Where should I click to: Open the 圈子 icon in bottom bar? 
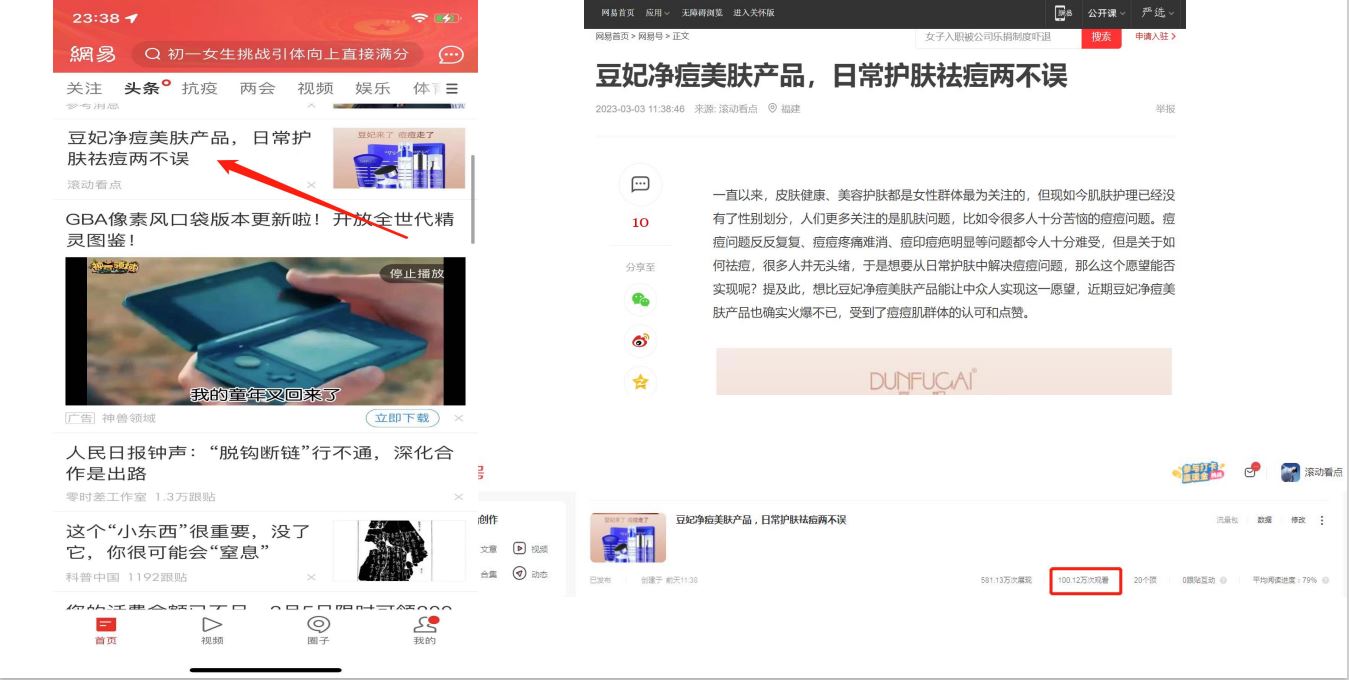click(318, 627)
